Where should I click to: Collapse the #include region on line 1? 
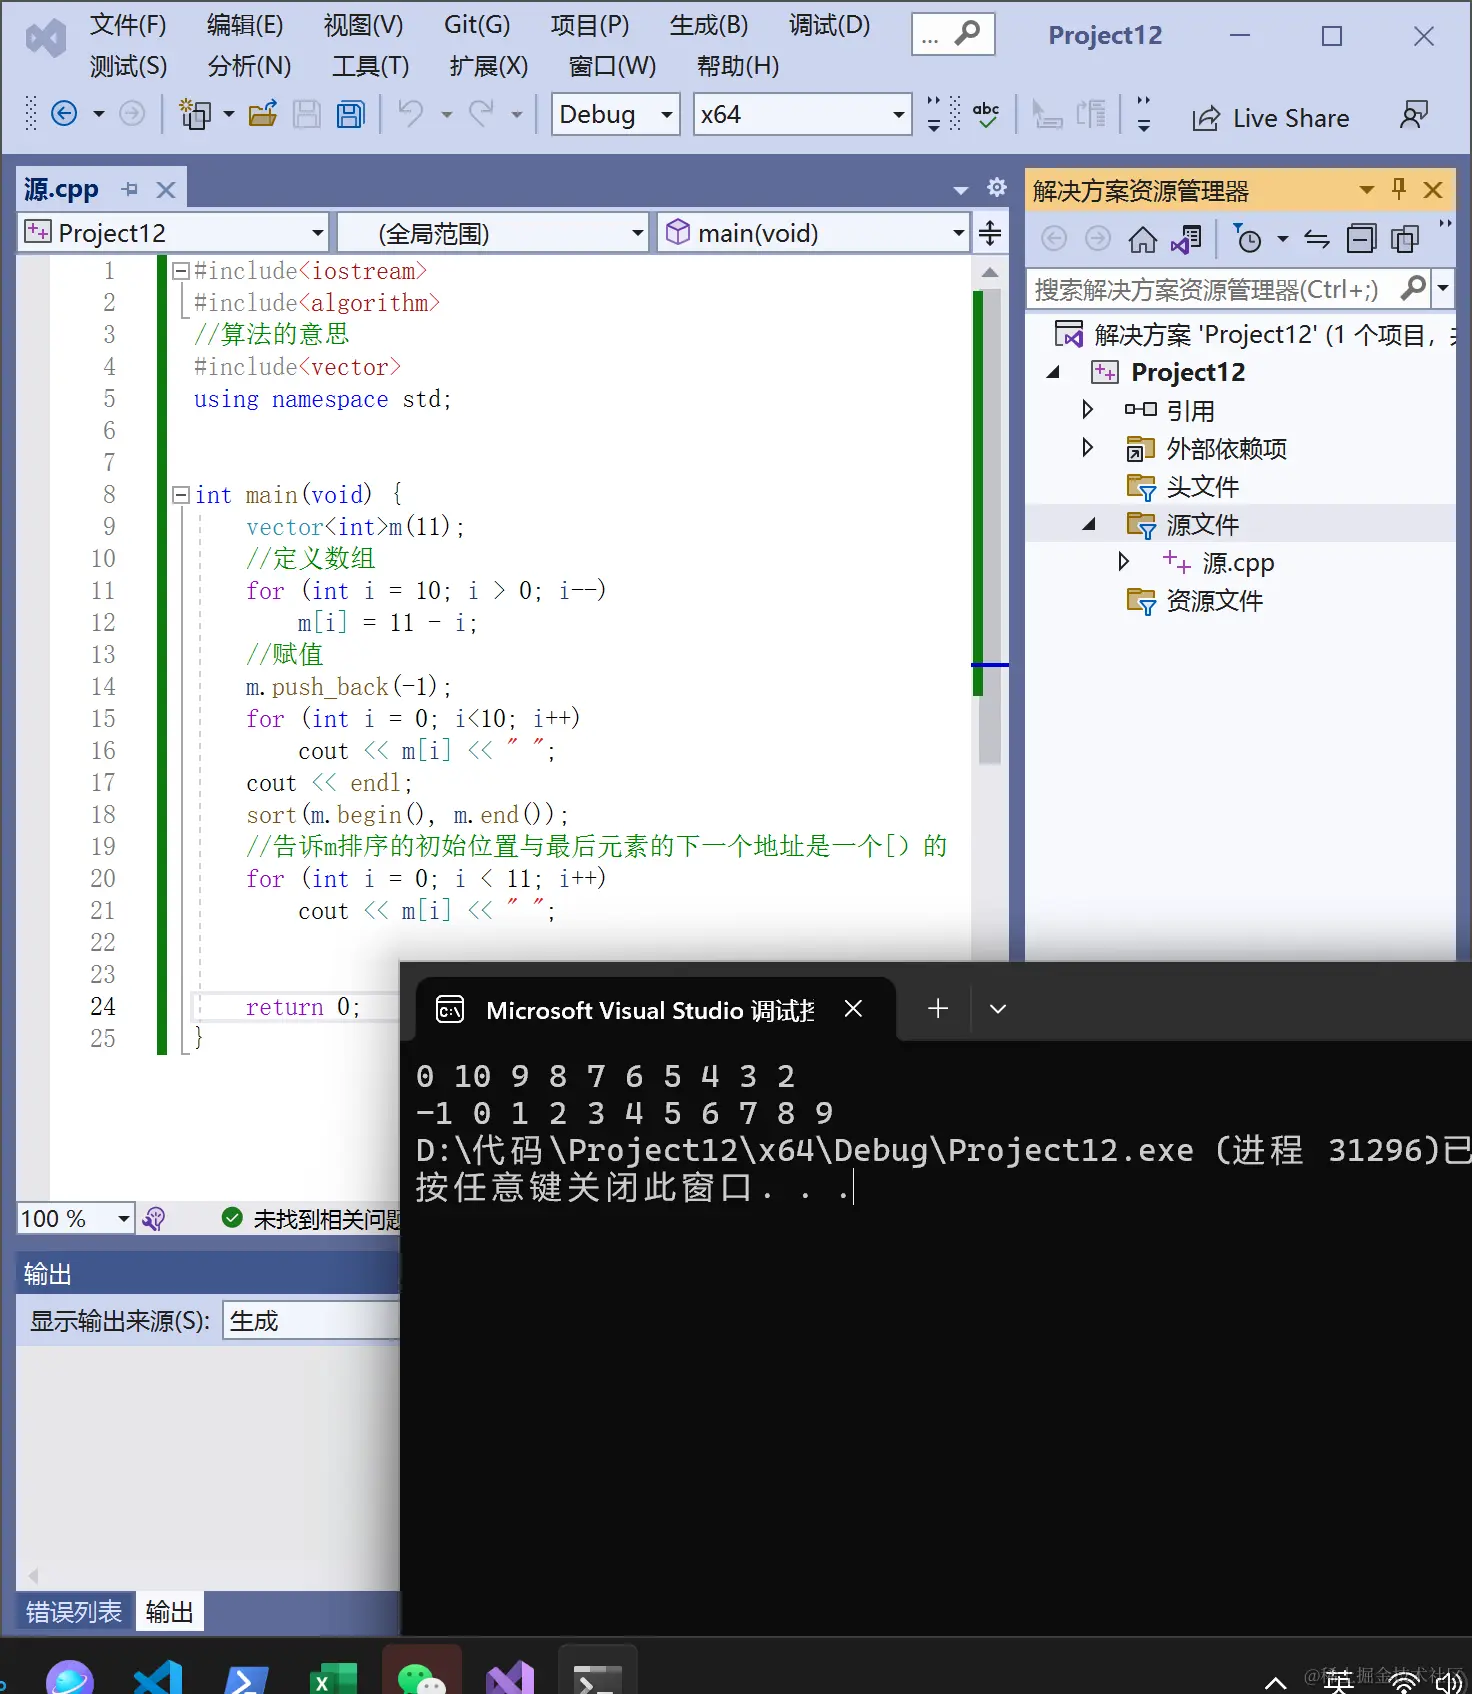click(181, 271)
